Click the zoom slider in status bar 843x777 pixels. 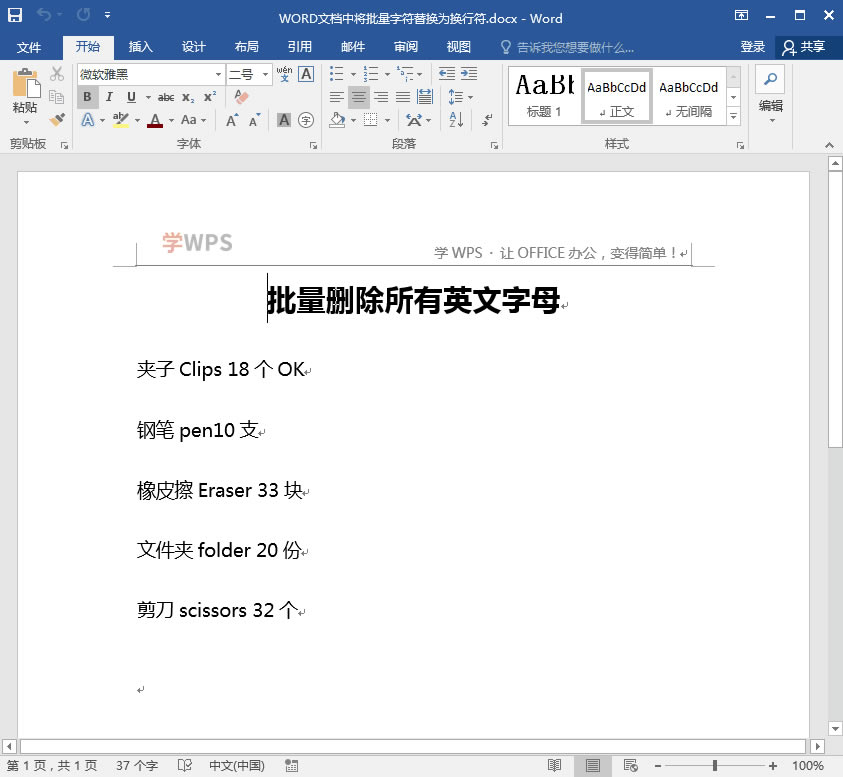coord(714,766)
